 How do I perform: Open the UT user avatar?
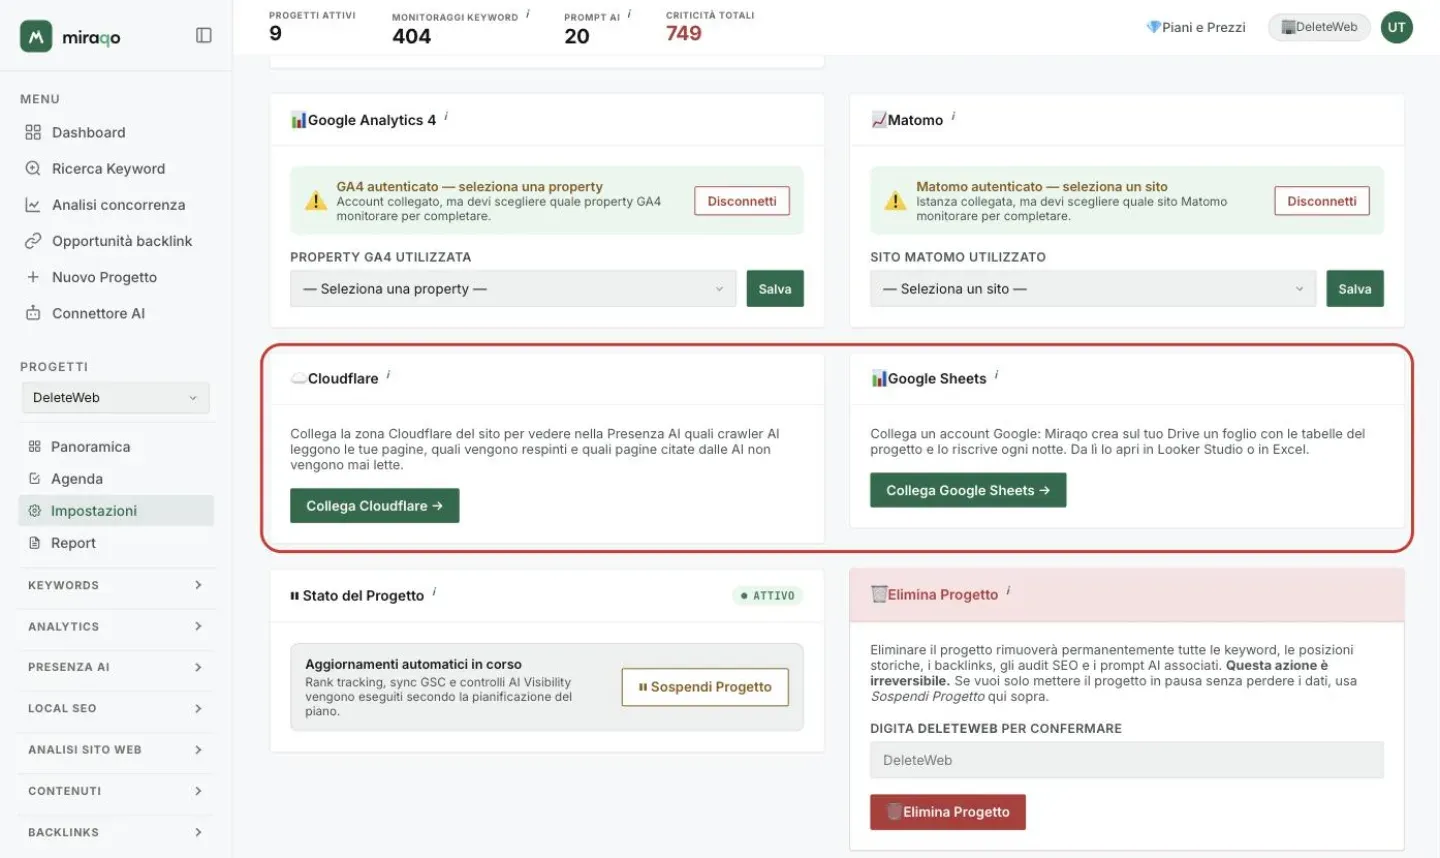tap(1396, 27)
